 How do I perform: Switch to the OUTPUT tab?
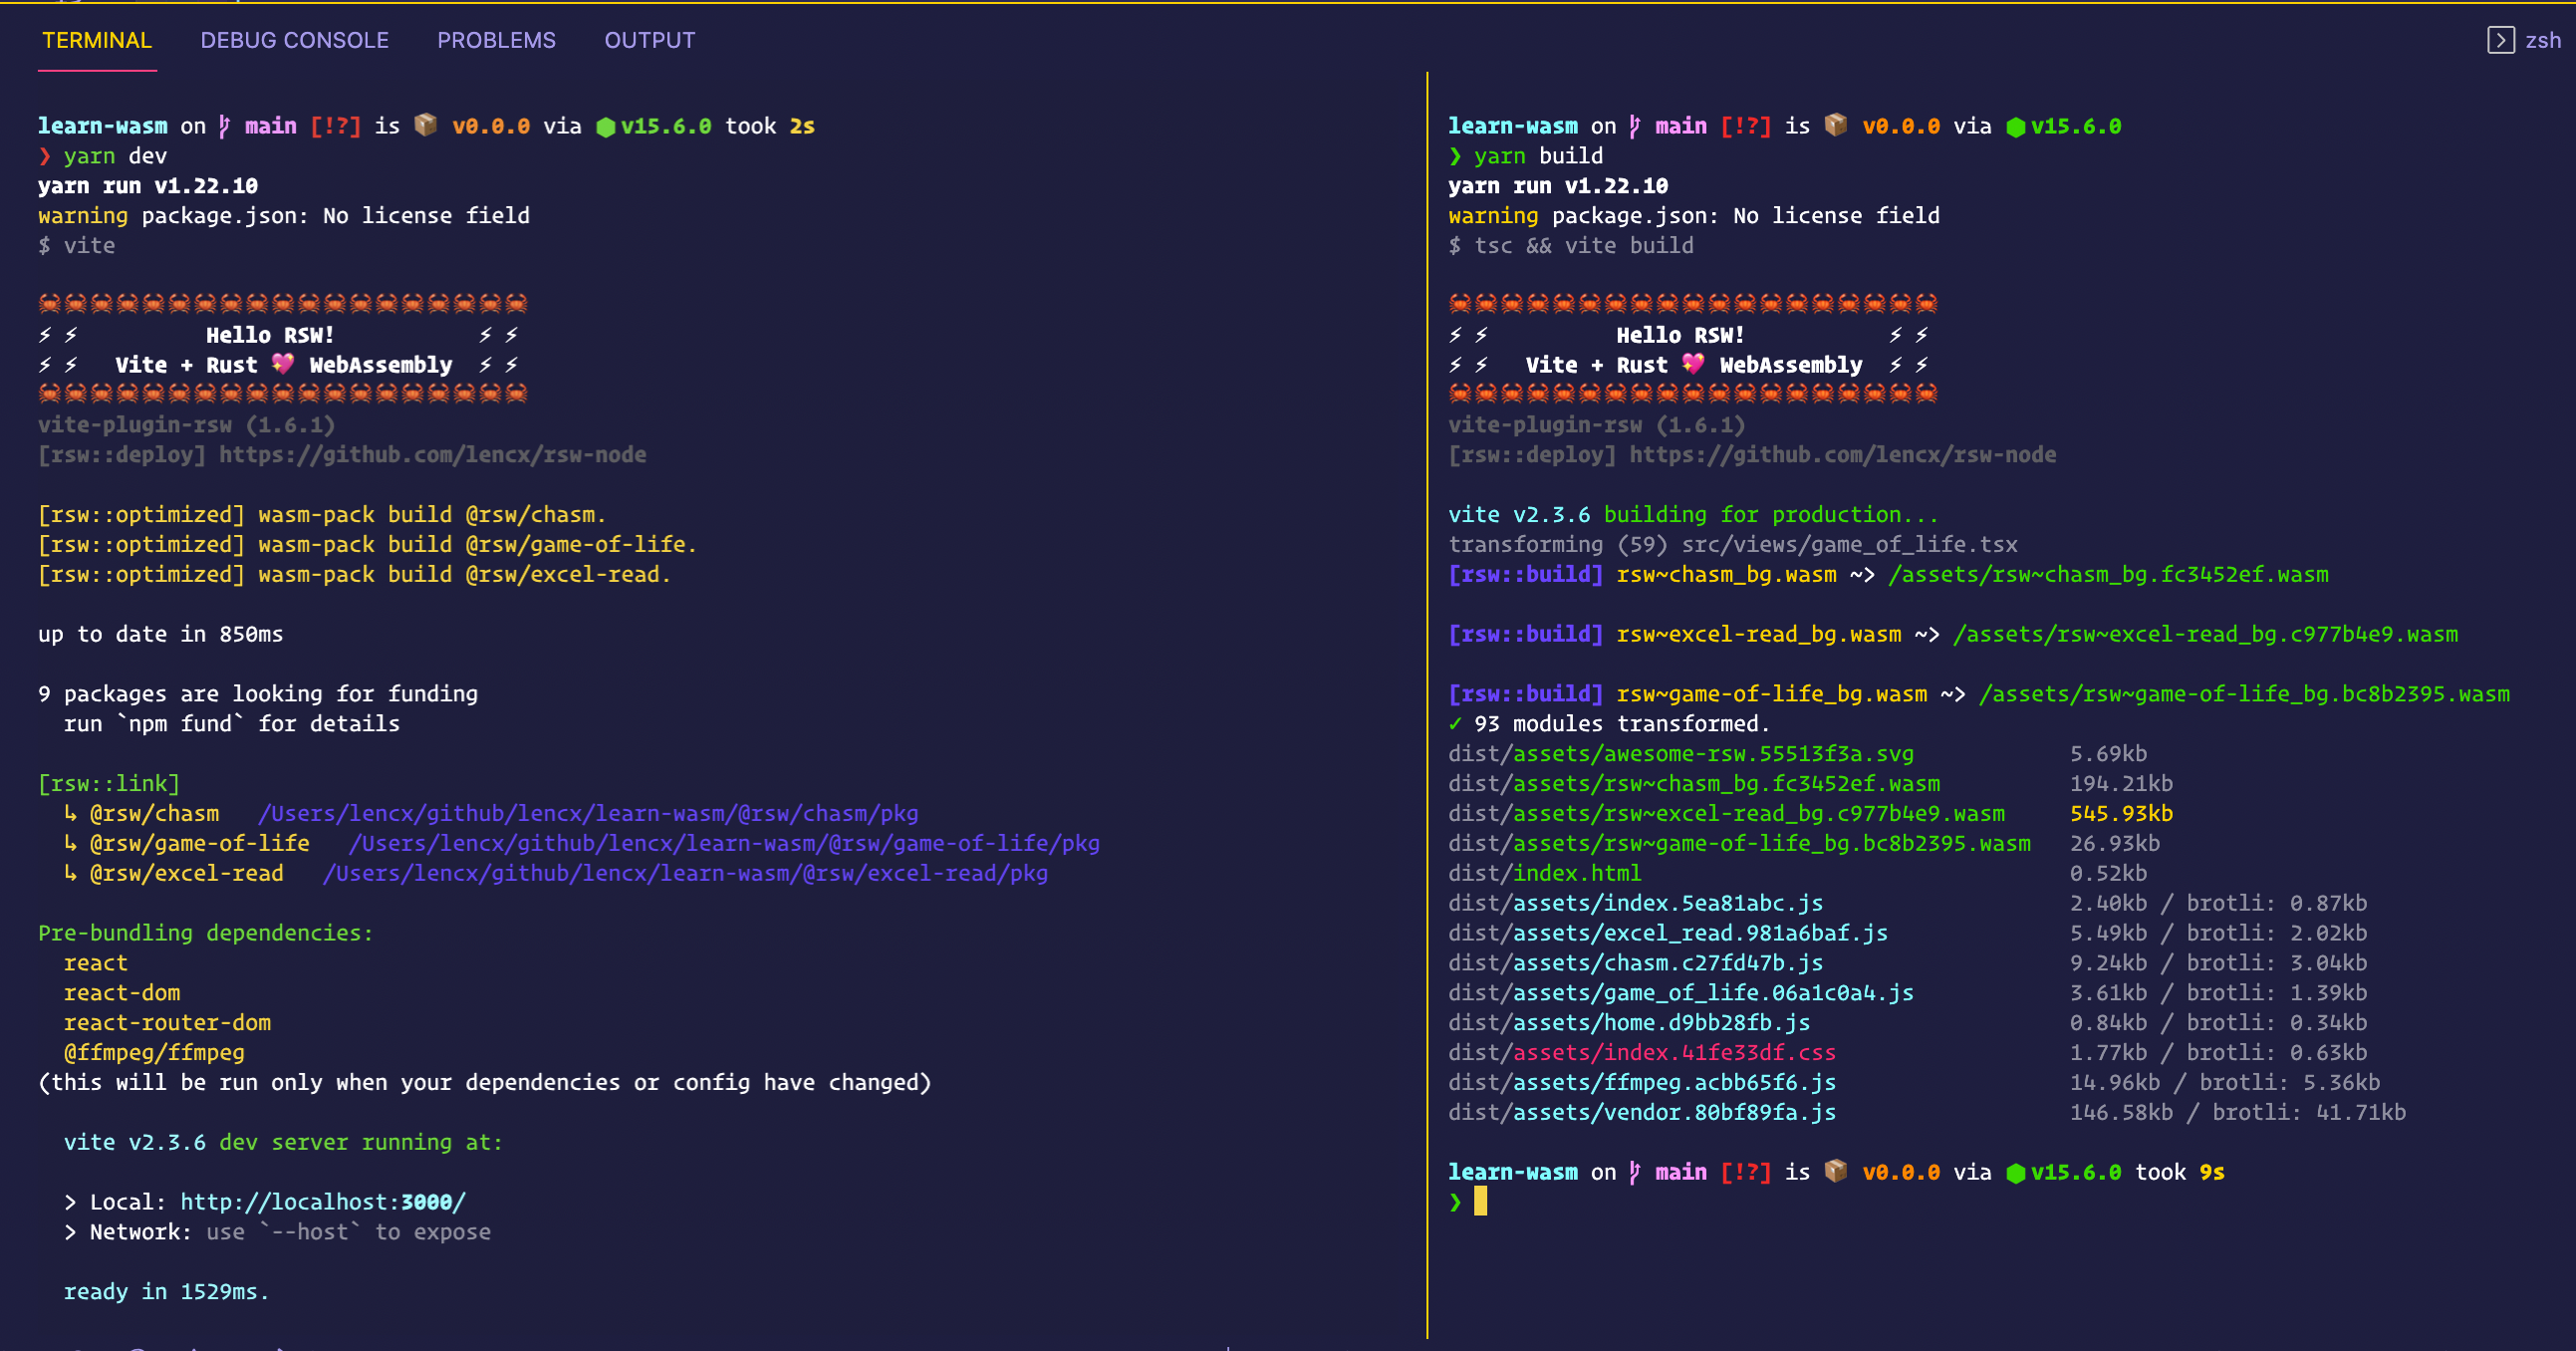pyautogui.click(x=650, y=40)
